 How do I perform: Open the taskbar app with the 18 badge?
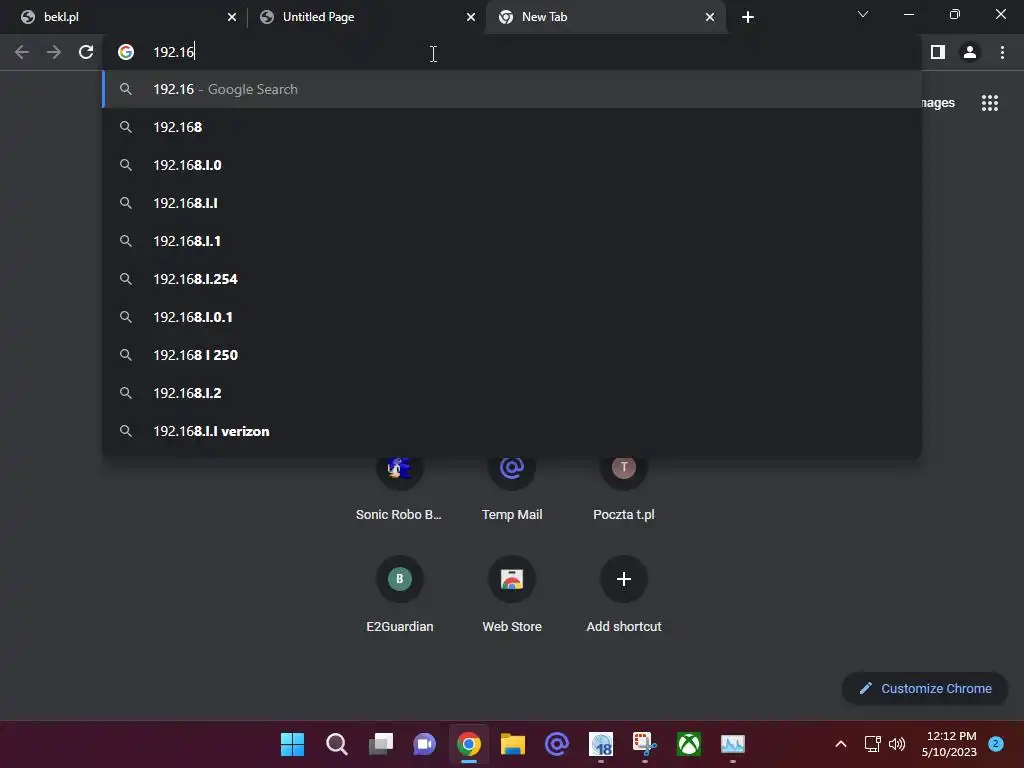[601, 744]
